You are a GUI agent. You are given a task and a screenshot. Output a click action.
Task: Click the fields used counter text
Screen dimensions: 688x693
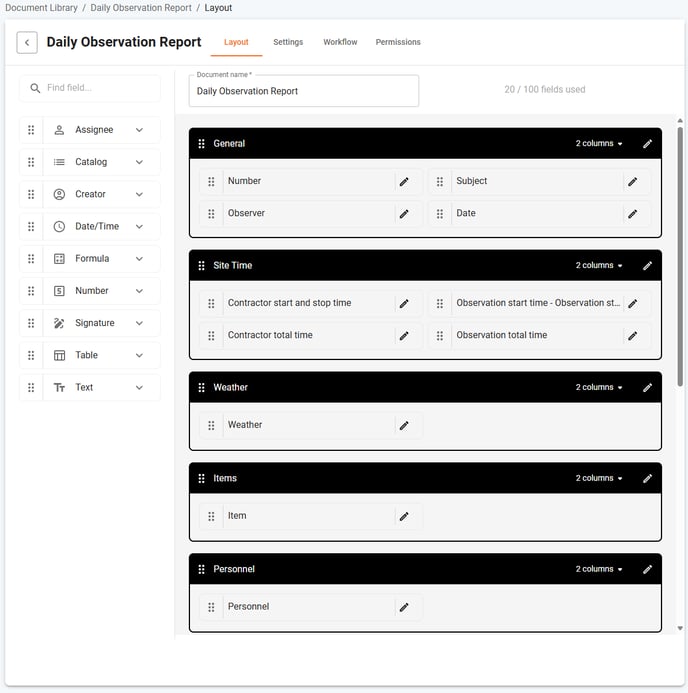(x=545, y=90)
